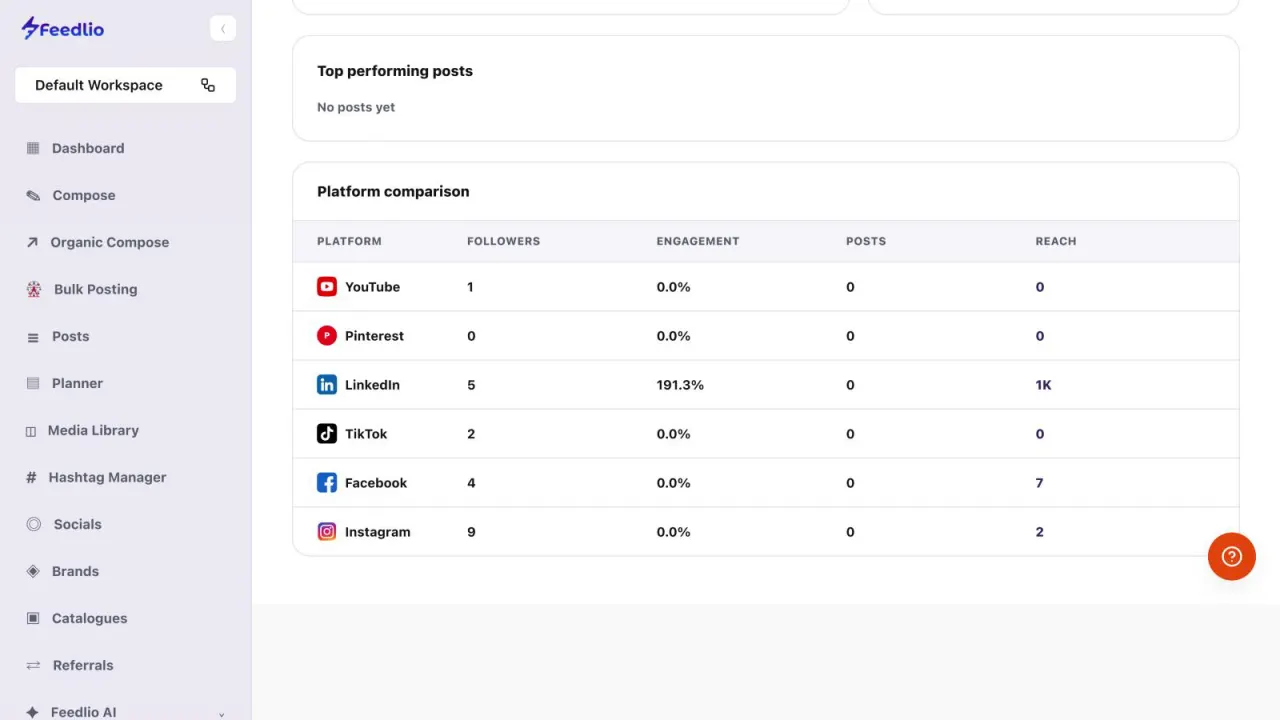Expand the Feedlio AI submenu chevron

point(221,714)
